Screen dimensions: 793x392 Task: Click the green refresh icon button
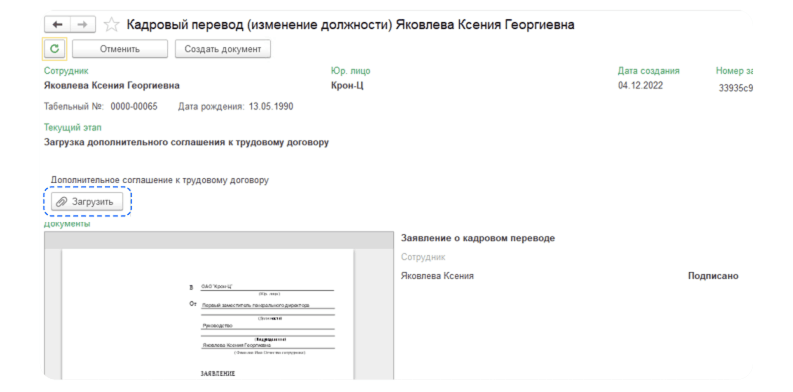(55, 49)
